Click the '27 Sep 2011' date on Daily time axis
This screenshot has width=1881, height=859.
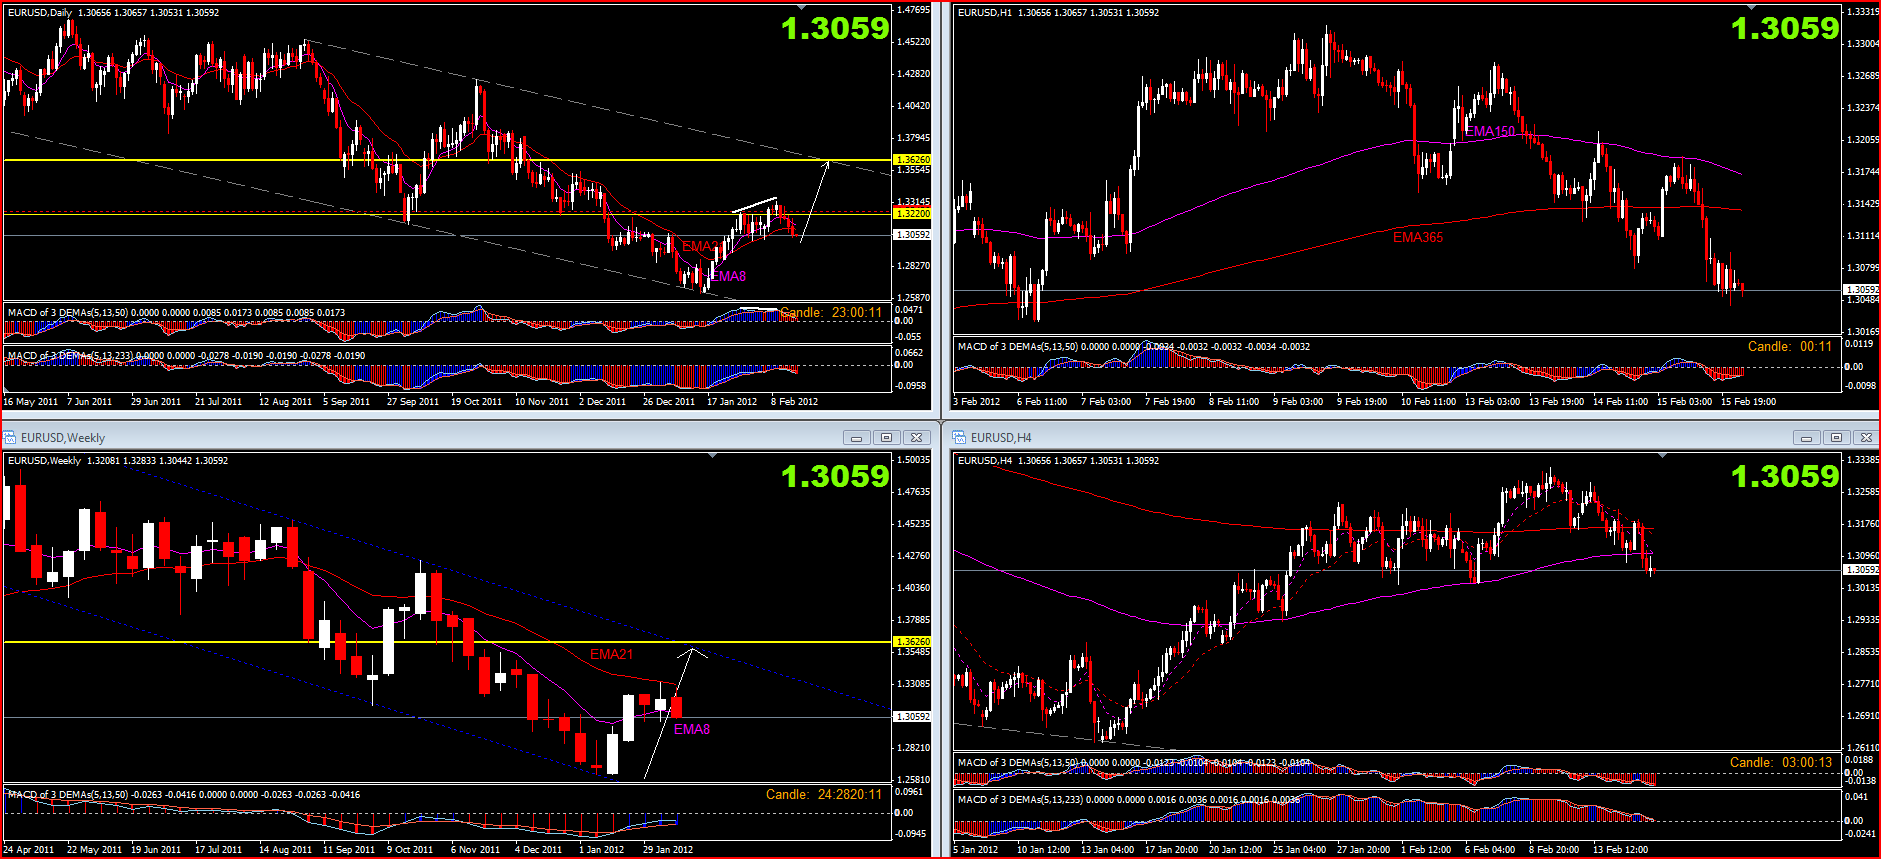tap(413, 402)
